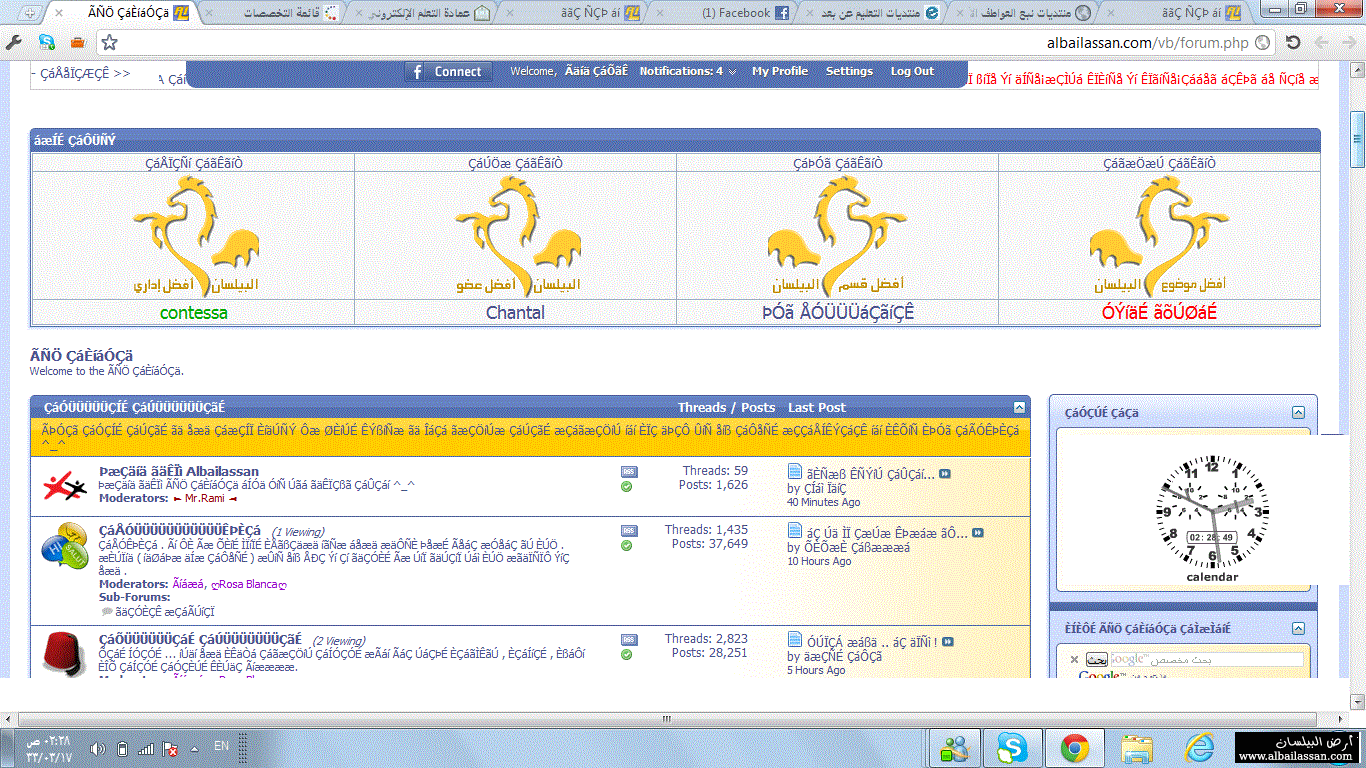Switch to the (1) Facebook tab

coord(723,13)
